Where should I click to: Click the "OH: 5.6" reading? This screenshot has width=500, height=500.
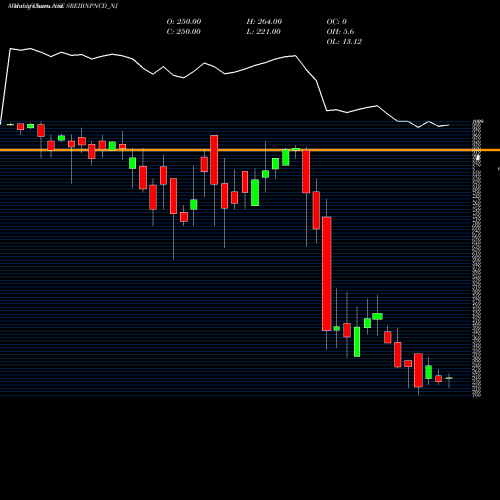coord(340,31)
